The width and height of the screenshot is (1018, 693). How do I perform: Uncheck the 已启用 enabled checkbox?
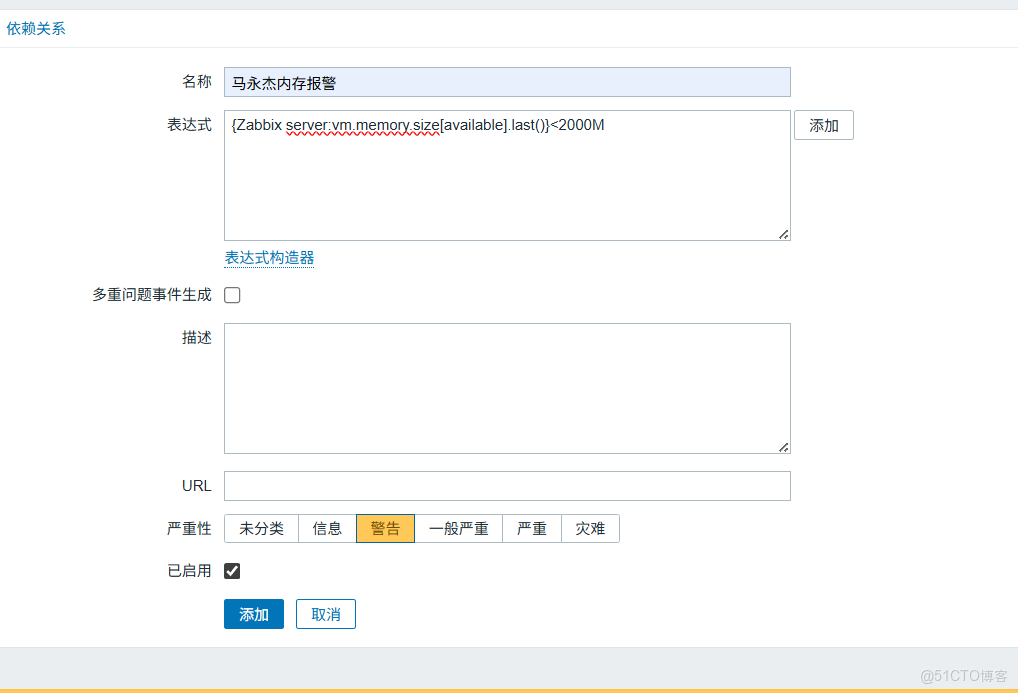pyautogui.click(x=231, y=571)
